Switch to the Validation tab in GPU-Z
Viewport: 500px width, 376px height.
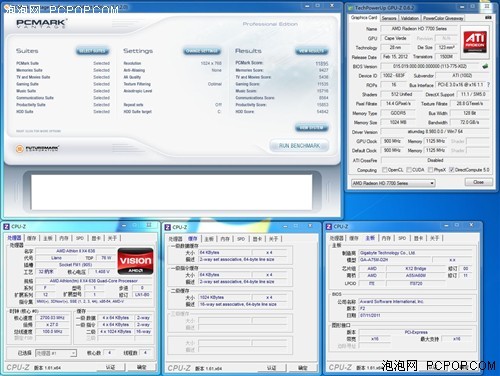pyautogui.click(x=410, y=18)
